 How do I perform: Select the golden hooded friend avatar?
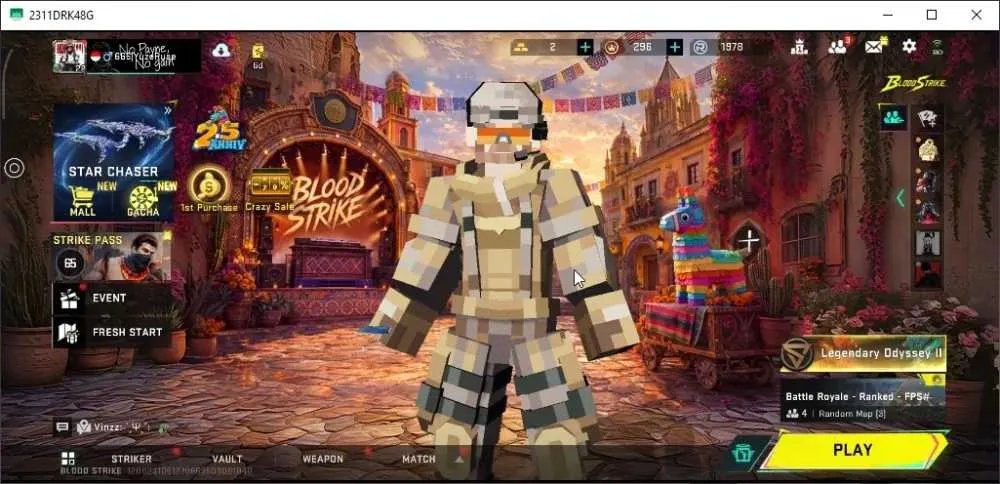(928, 150)
